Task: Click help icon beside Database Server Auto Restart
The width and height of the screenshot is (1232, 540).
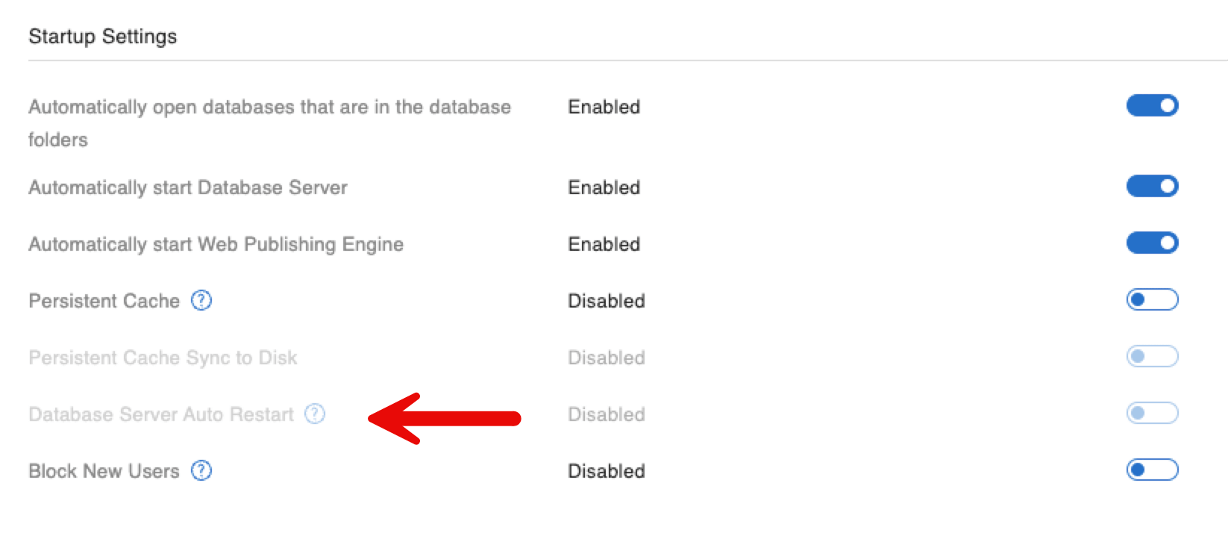Action: pos(315,413)
